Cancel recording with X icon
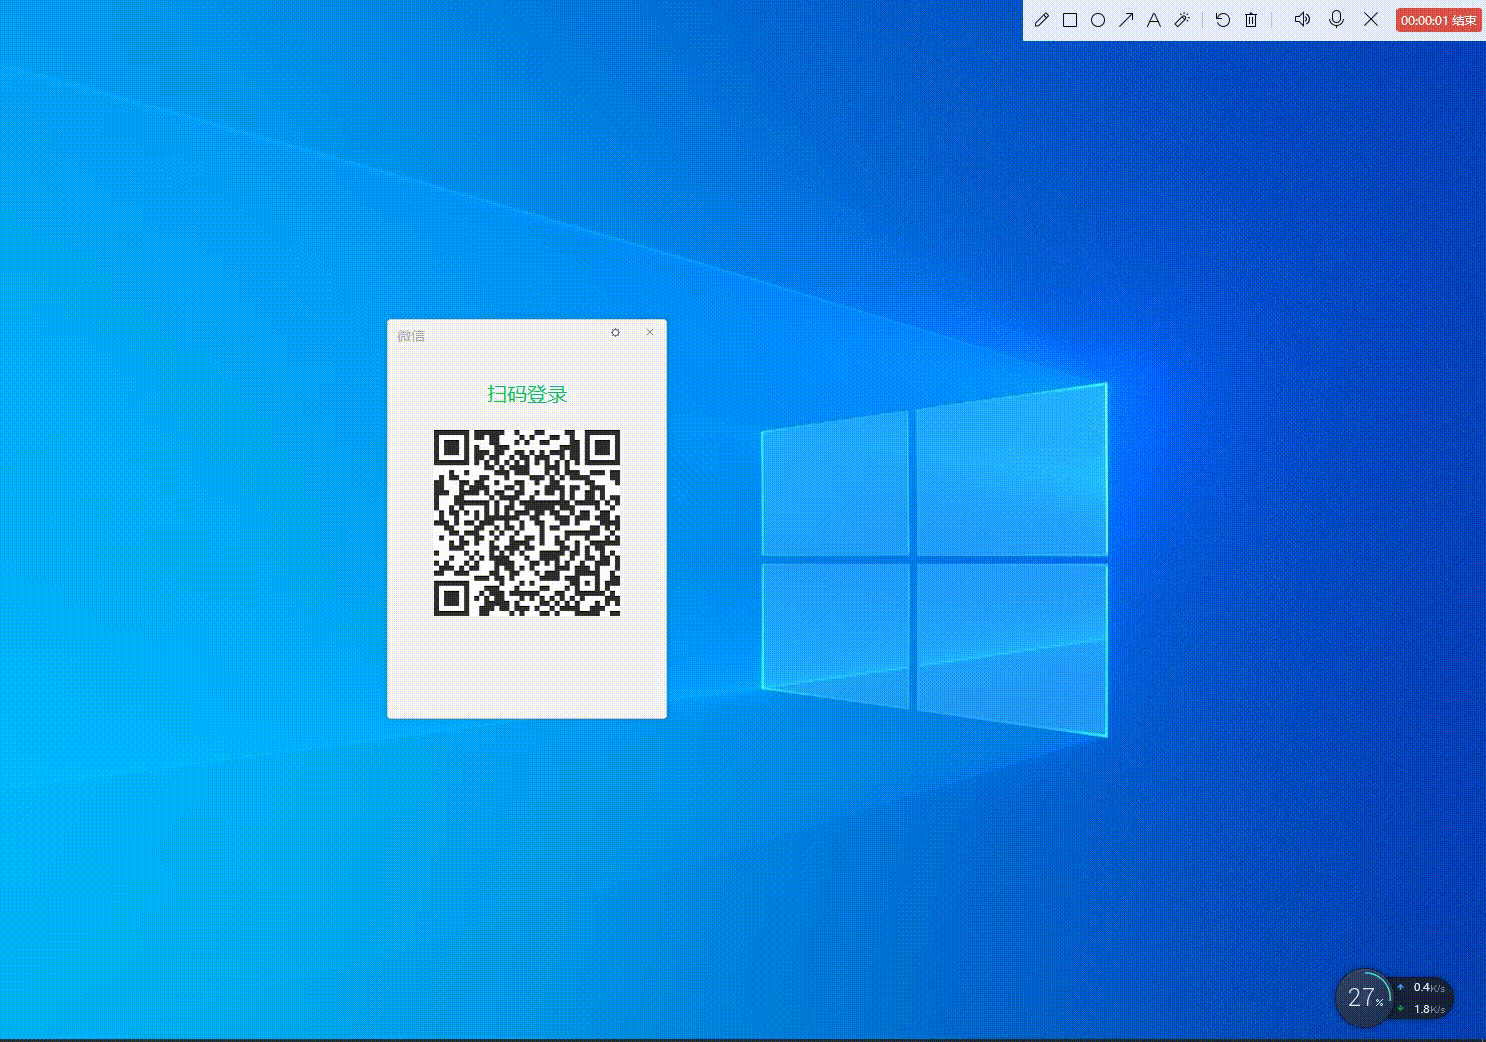 [1371, 20]
